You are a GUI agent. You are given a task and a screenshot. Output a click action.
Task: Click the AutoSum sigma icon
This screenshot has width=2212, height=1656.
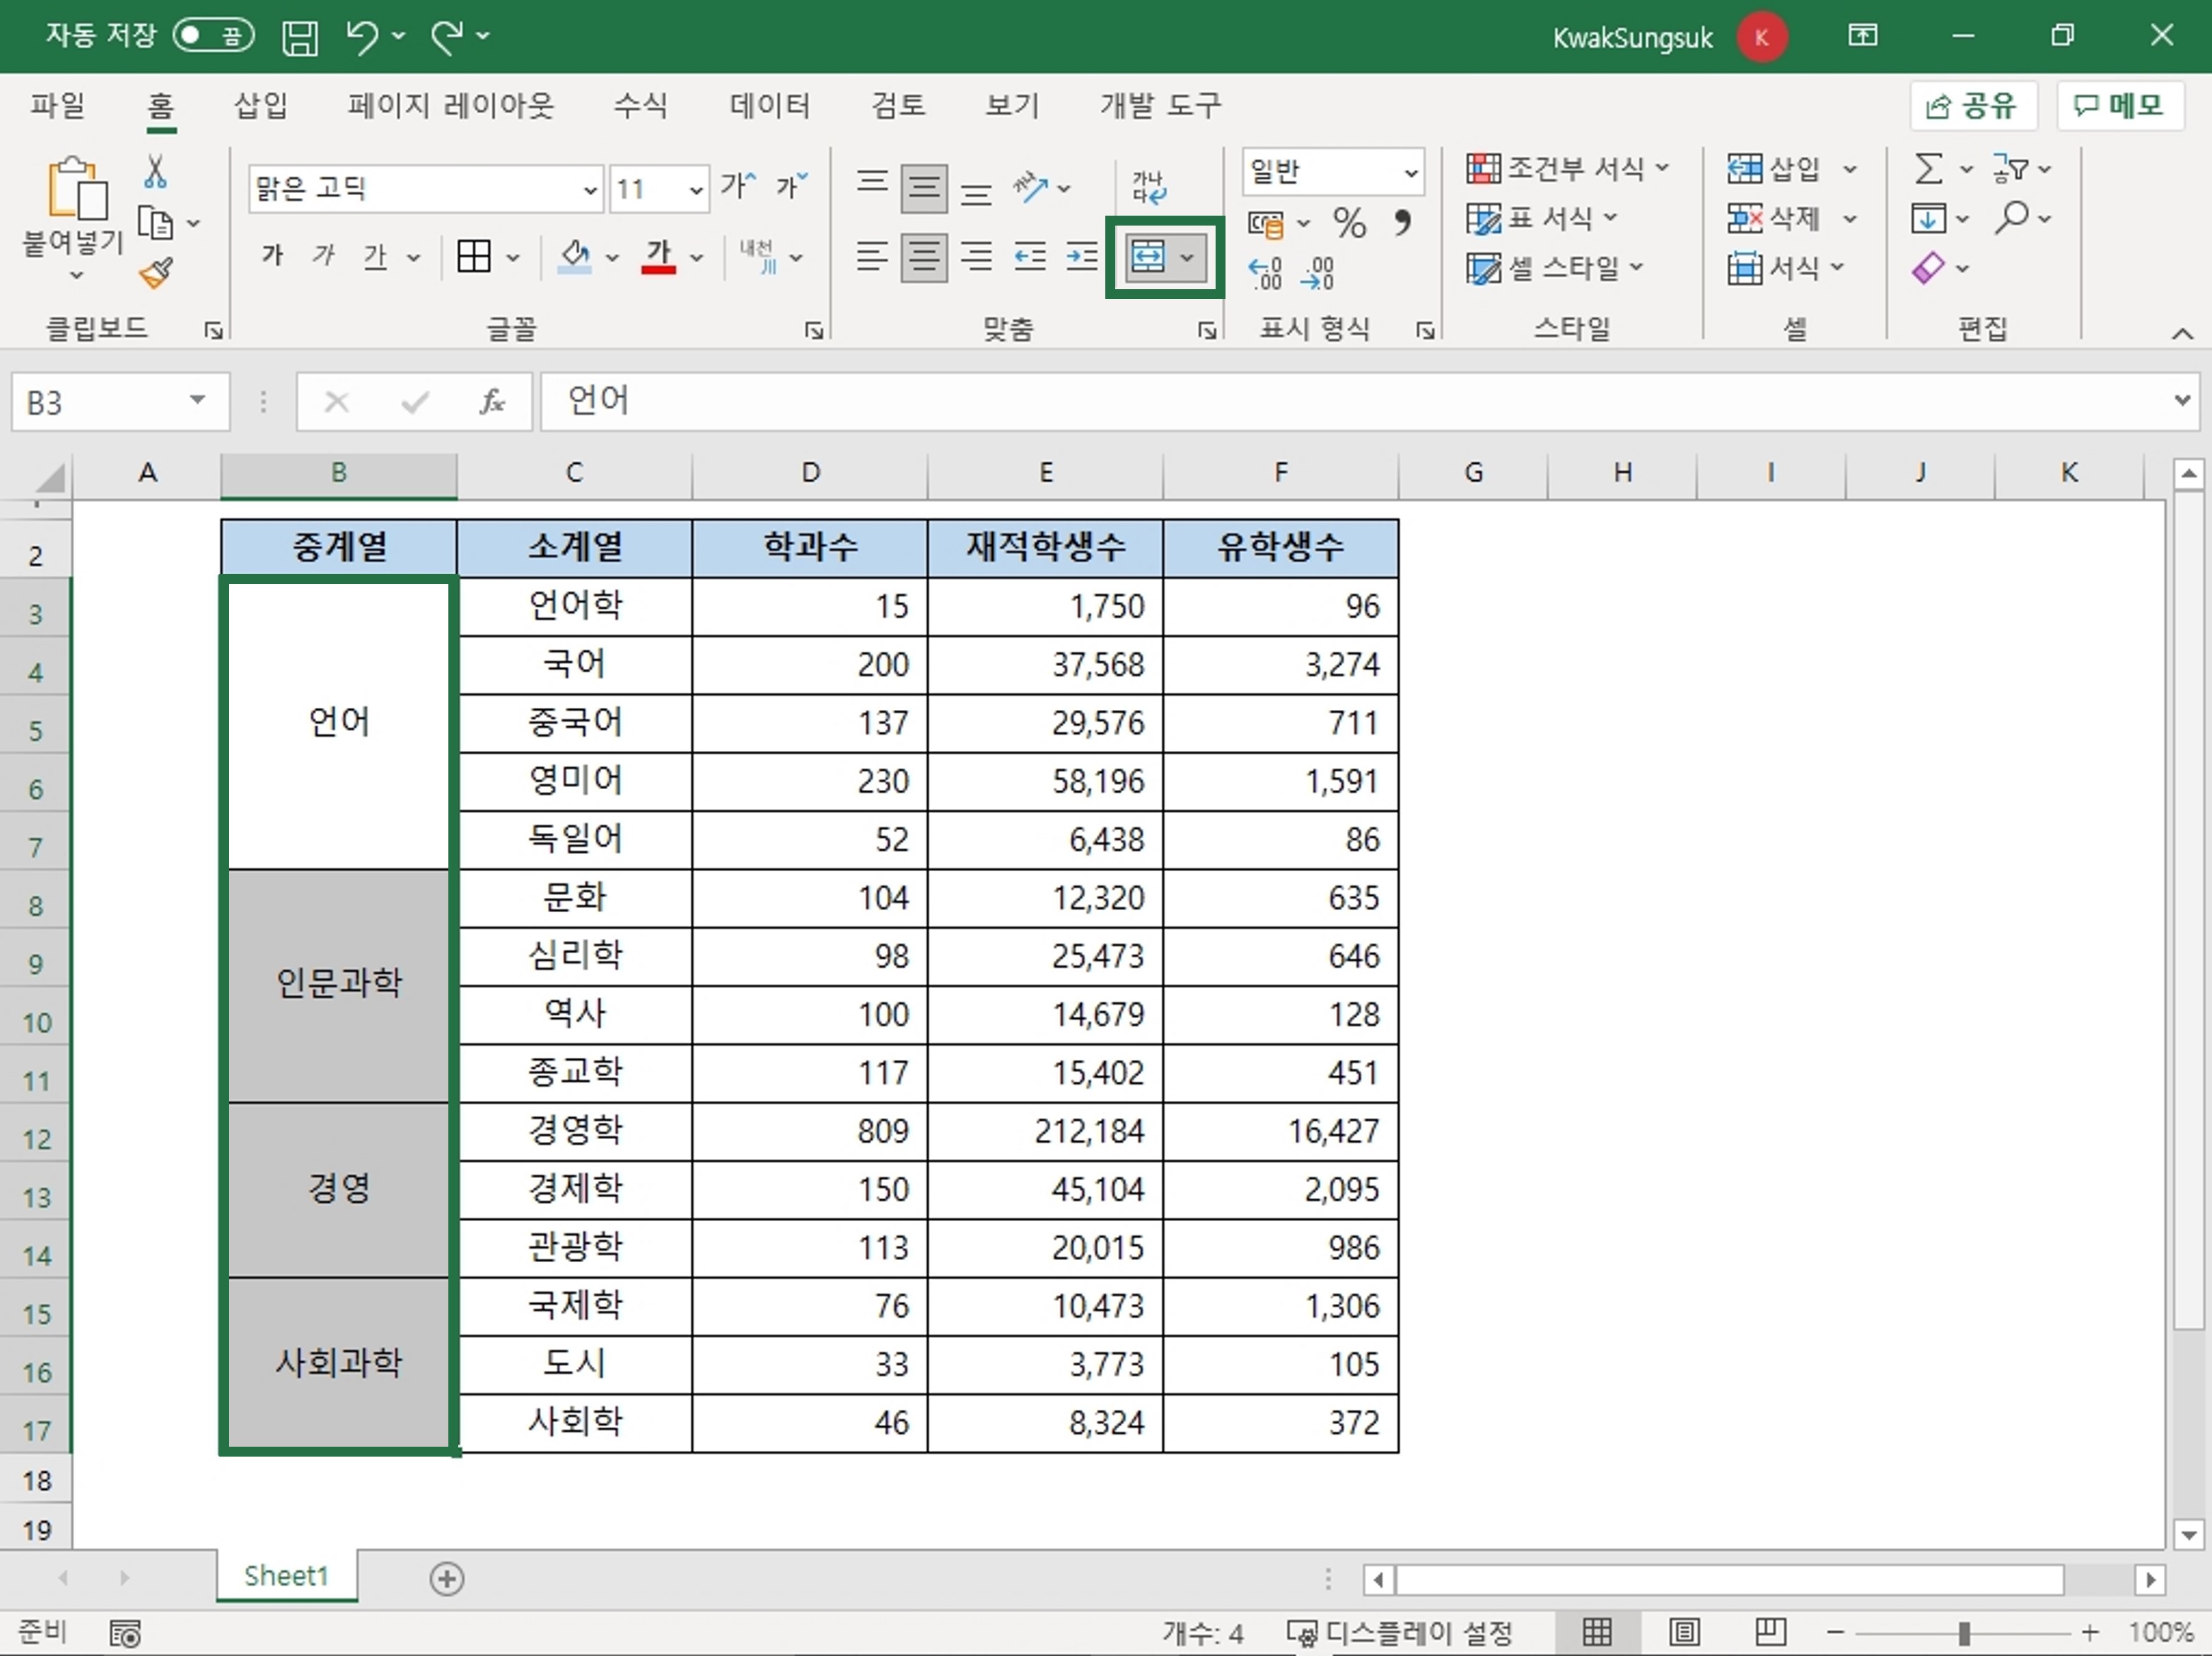coord(1928,168)
